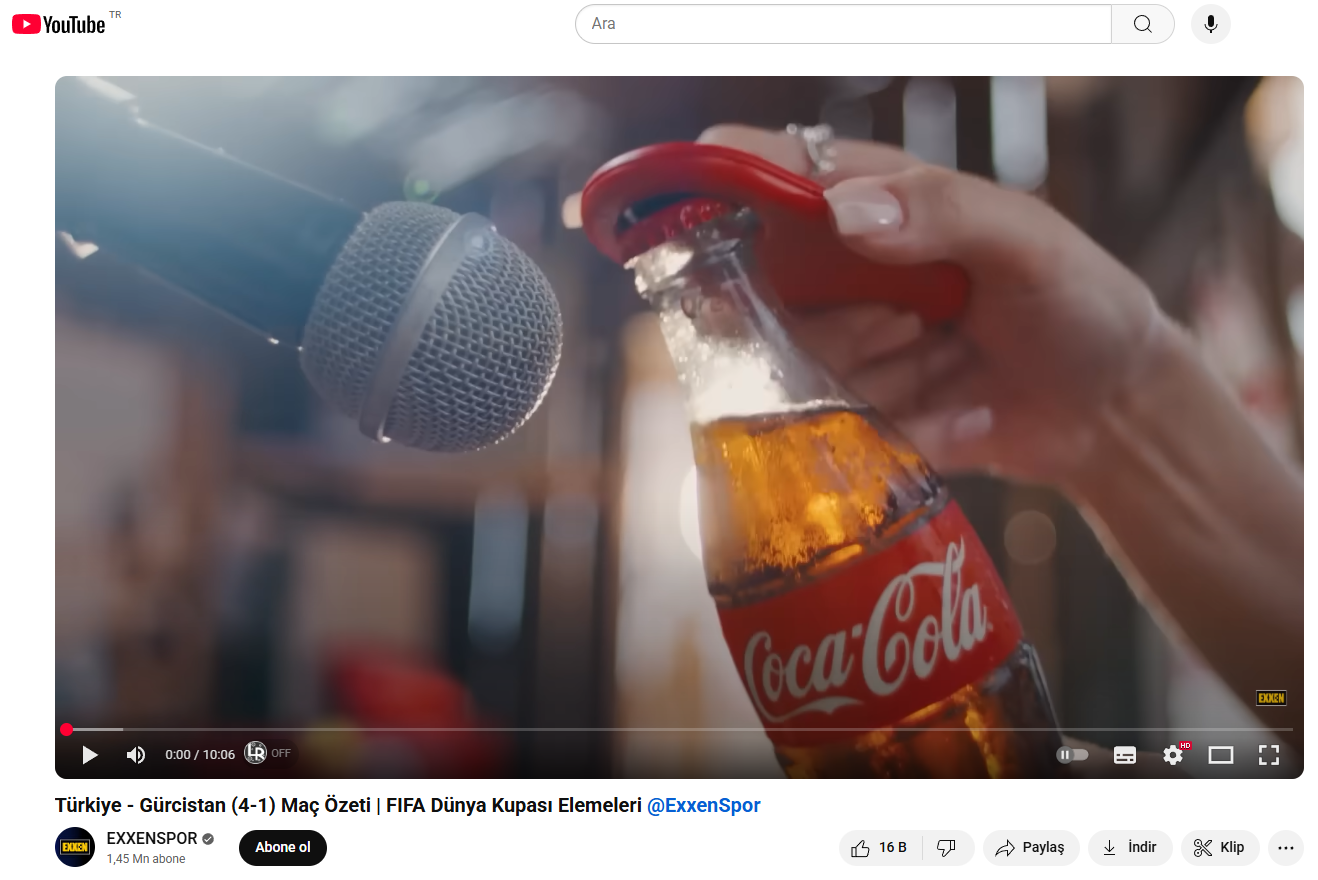1318x880 pixels.
Task: Switch to theater mode
Action: point(1221,755)
